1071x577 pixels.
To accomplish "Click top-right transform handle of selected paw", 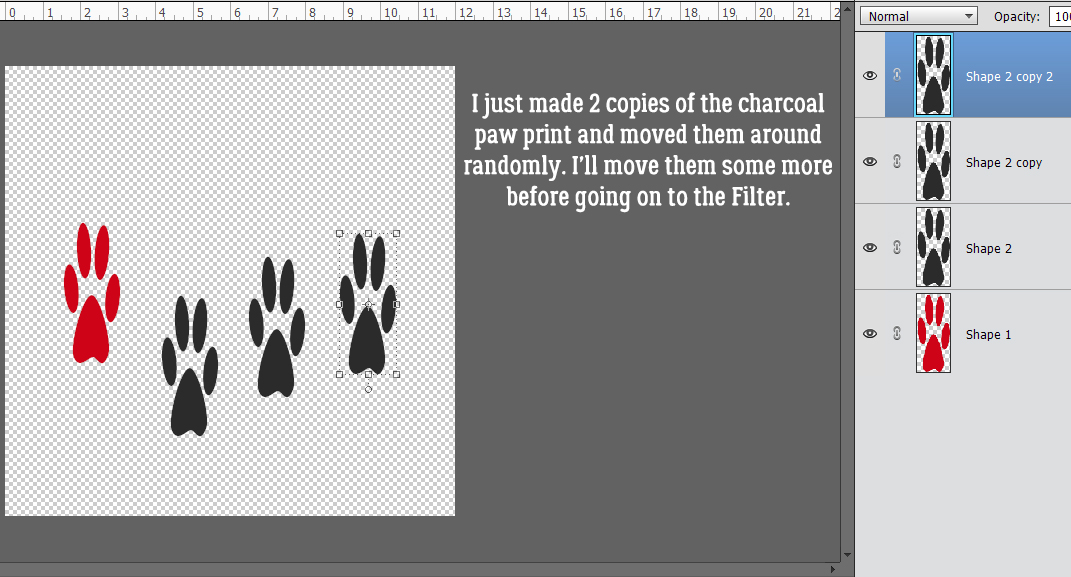I will pos(397,234).
